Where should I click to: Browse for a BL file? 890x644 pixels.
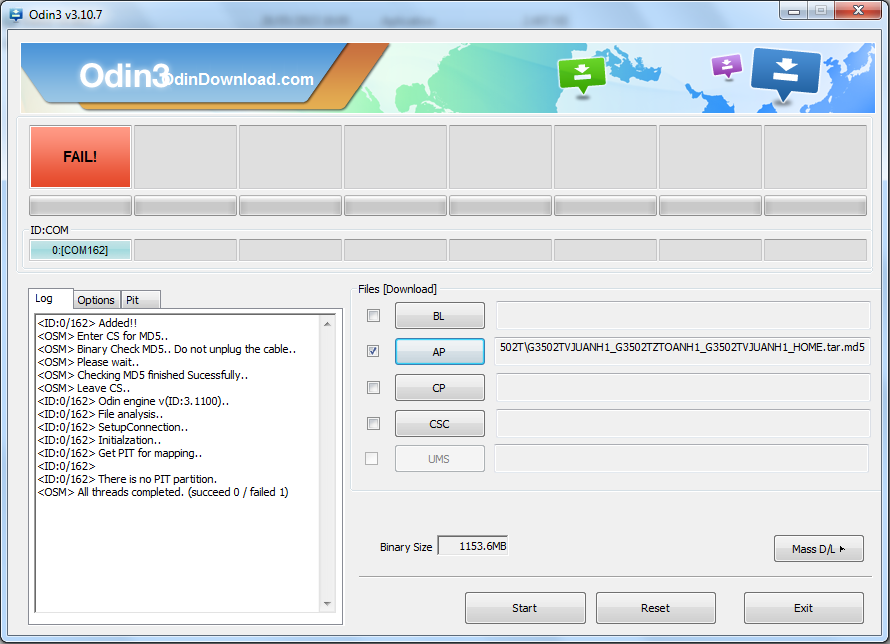coord(440,316)
